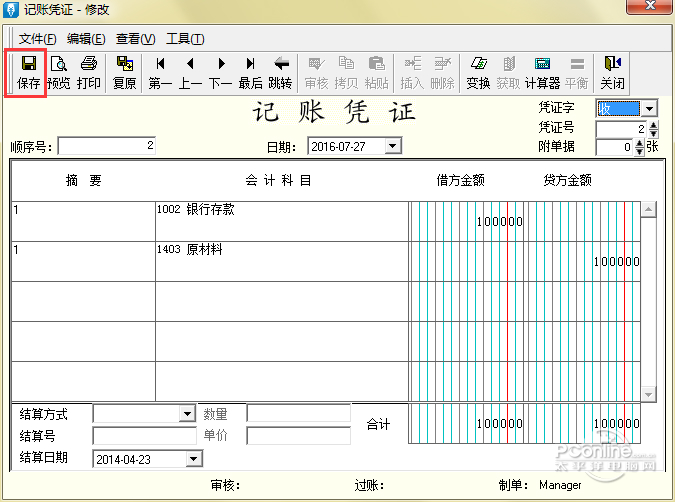Increase 附单据 count with up spinner
This screenshot has width=675, height=502.
[640, 143]
